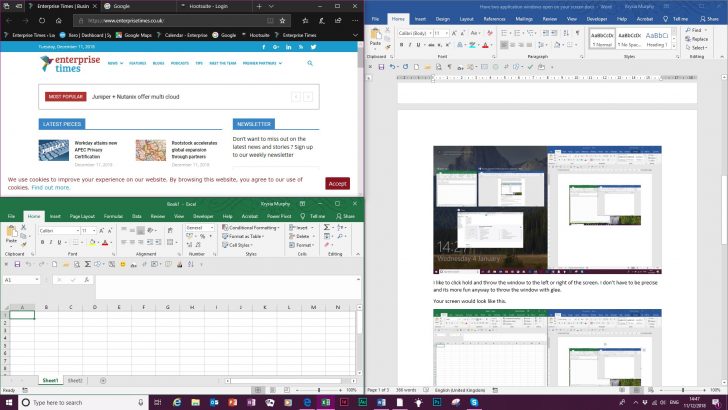Screen dimensions: 728x410
Task: Click the Edge browser refresh icon
Action: [42, 20]
